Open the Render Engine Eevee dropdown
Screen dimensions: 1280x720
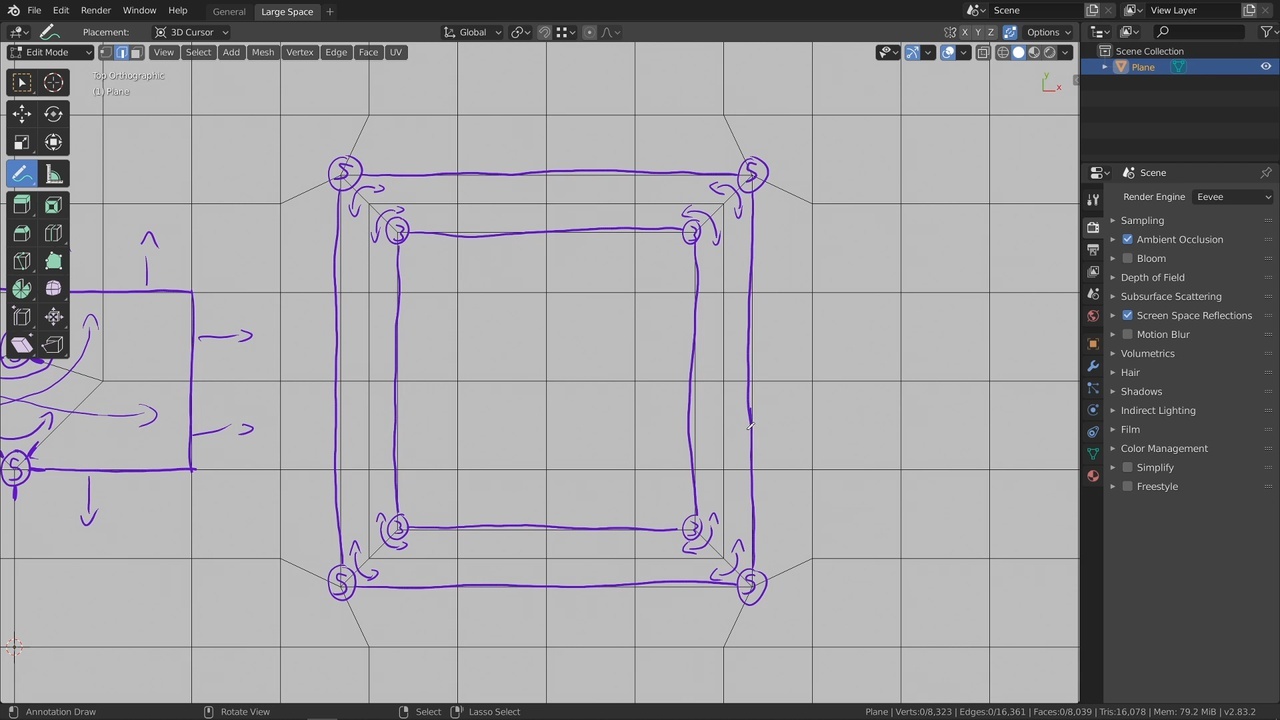point(1233,197)
